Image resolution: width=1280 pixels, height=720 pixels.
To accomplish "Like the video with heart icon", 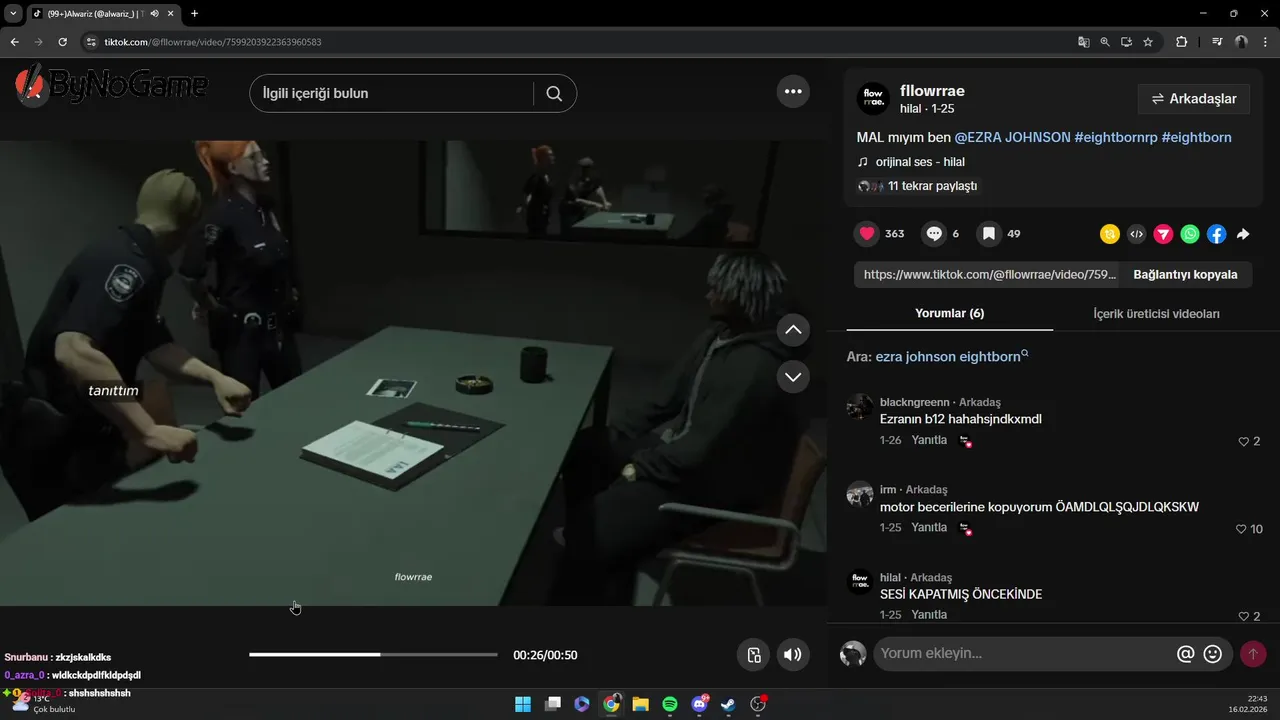I will click(867, 234).
